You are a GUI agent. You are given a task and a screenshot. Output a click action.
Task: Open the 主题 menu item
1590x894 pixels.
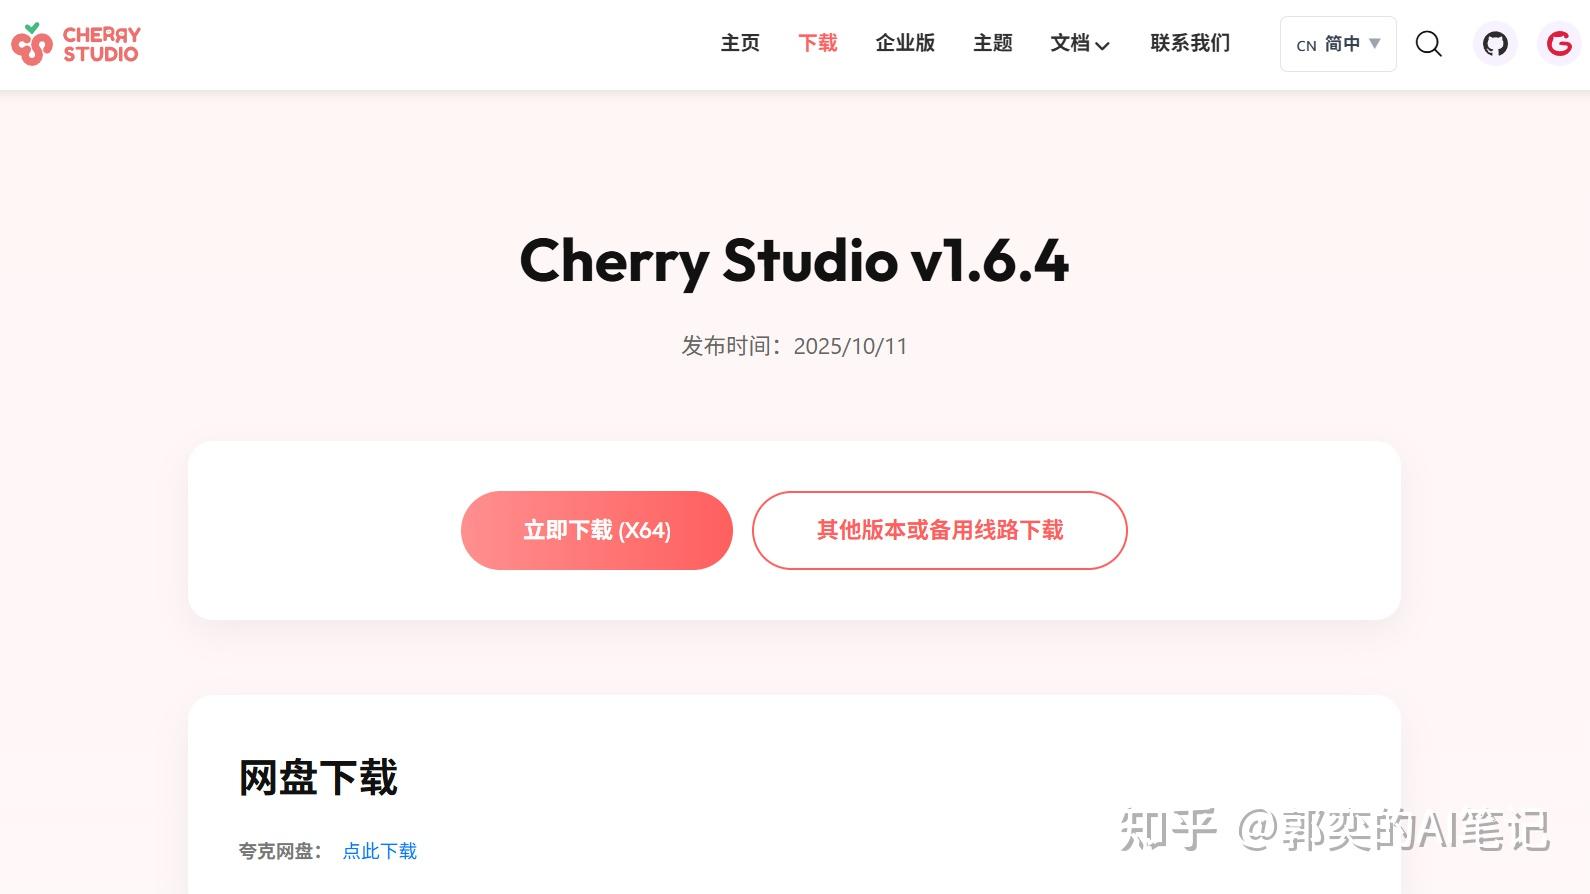[x=993, y=43]
